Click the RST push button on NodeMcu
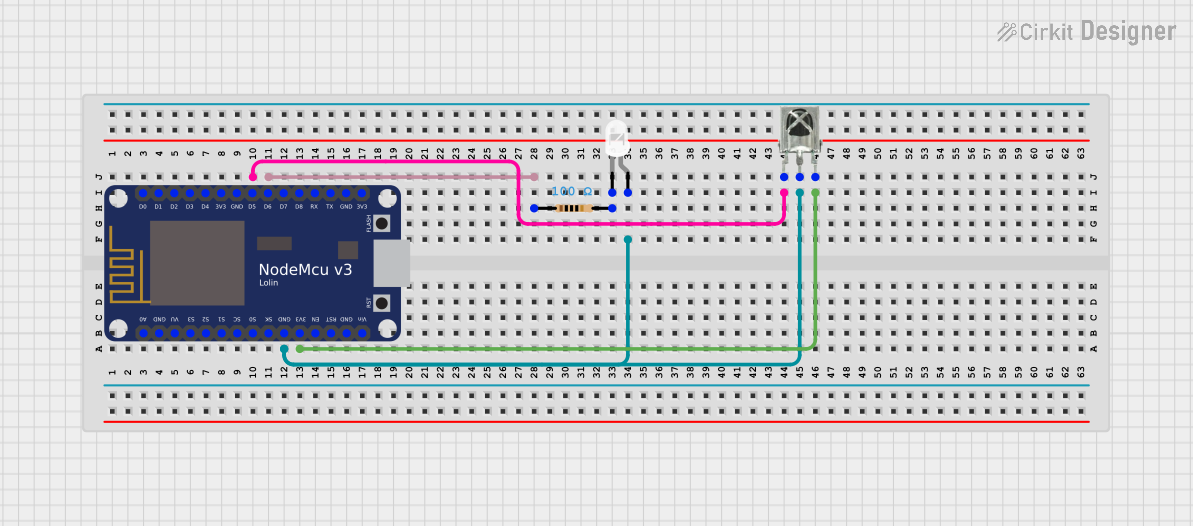The height and width of the screenshot is (526, 1193). (x=381, y=302)
